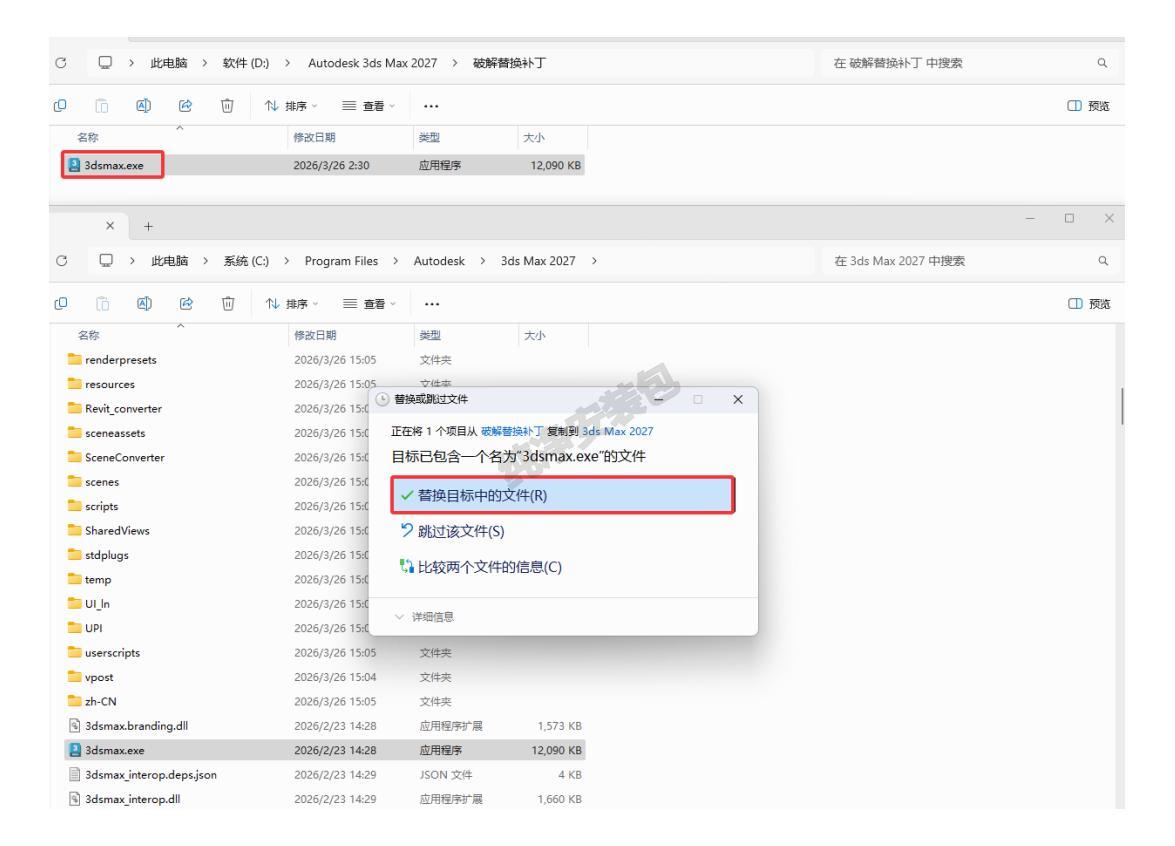
Task: Open a new tab with the plus icon
Action: click(148, 226)
